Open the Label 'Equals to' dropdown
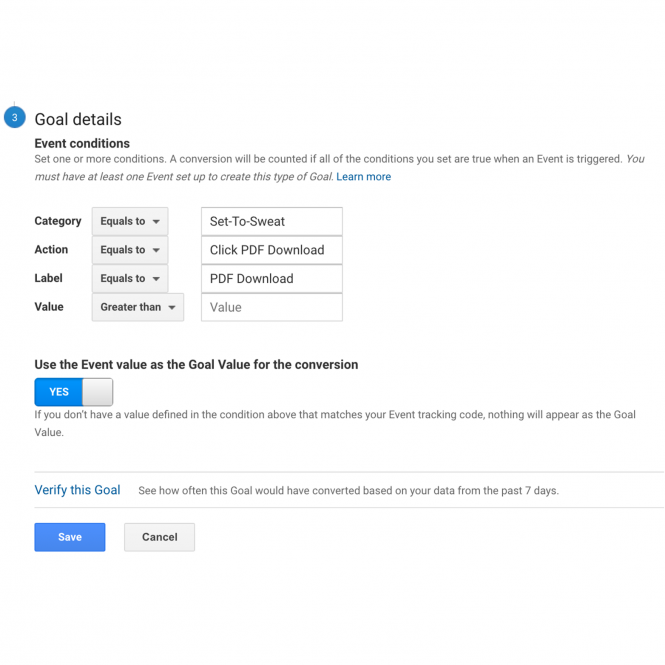 tap(130, 279)
